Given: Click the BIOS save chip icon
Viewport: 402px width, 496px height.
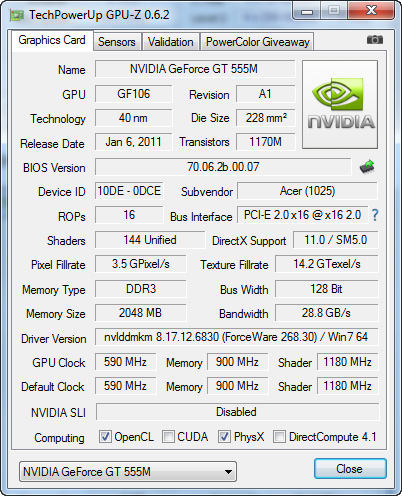Looking at the screenshot, I should (367, 167).
